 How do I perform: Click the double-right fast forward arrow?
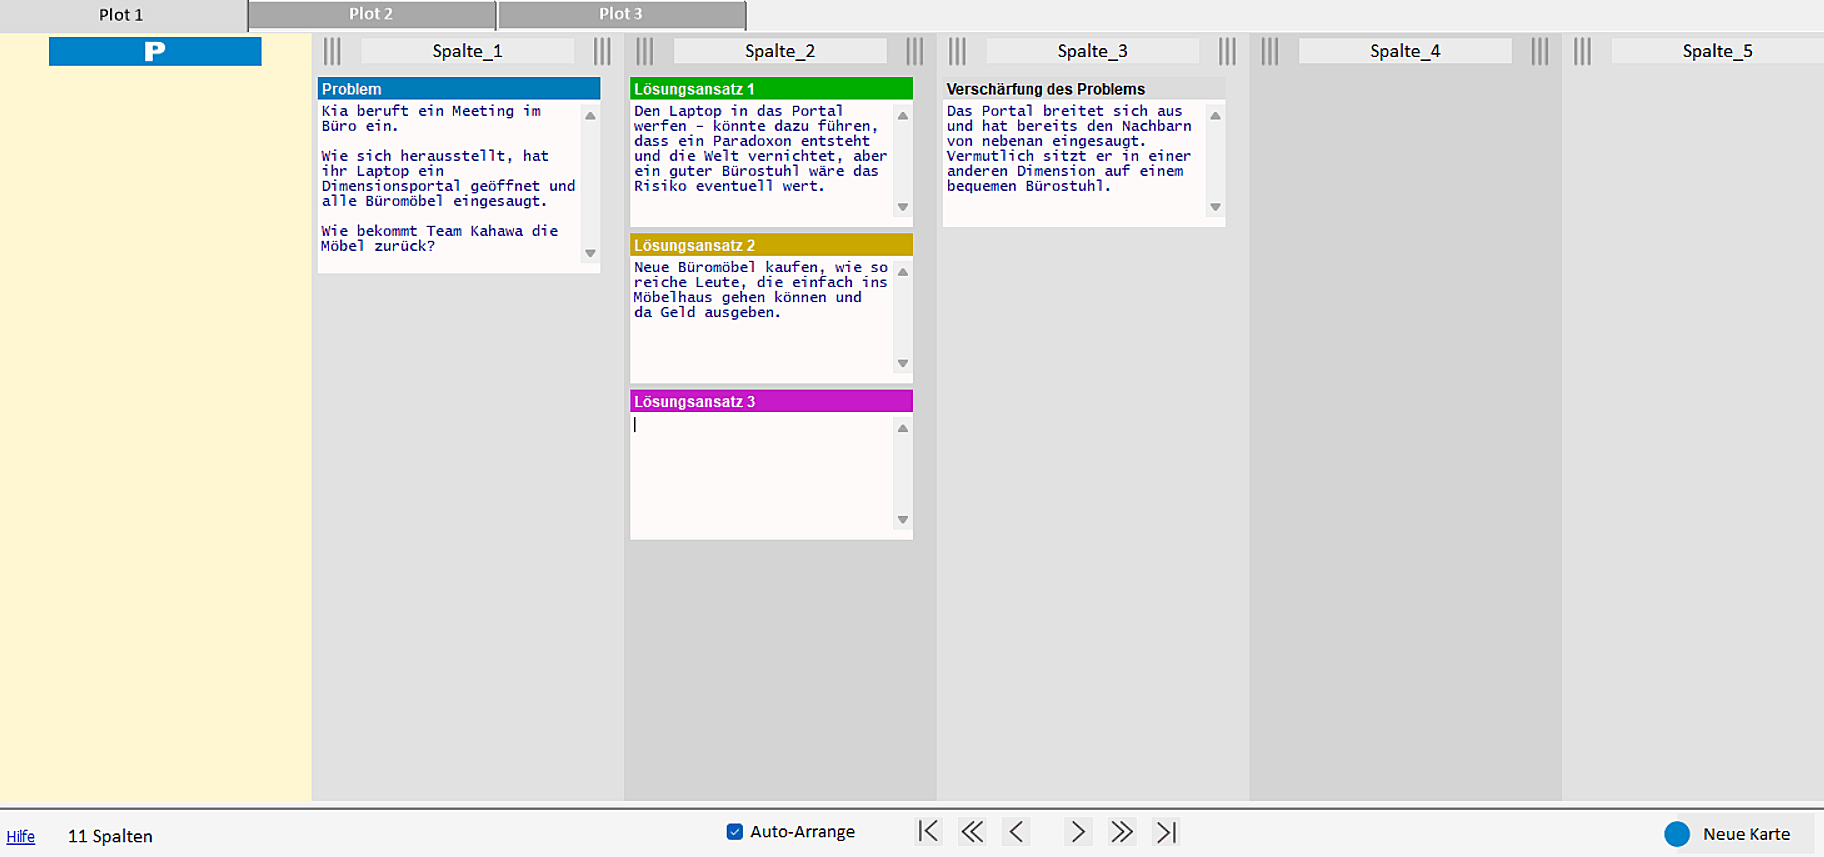tap(1121, 832)
